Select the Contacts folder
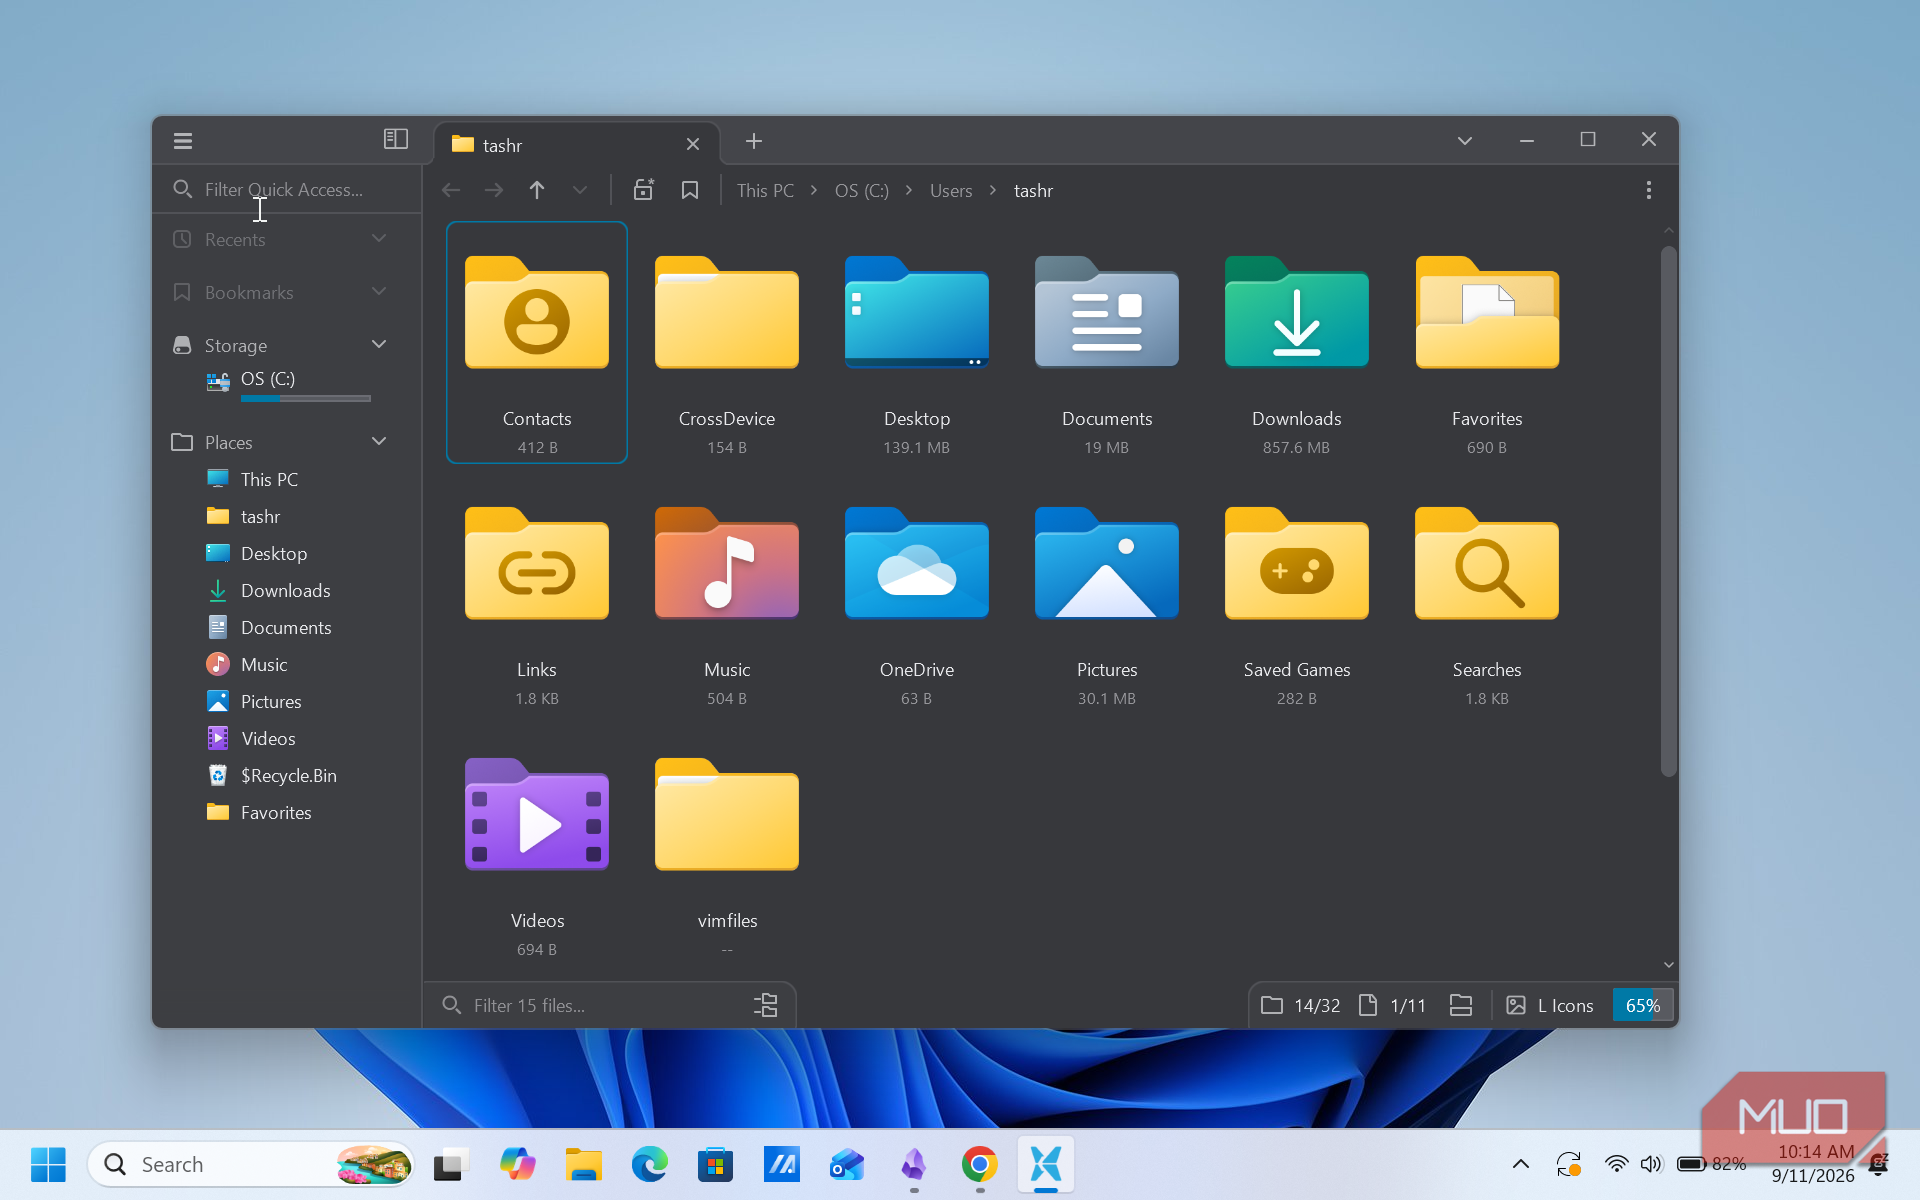 point(537,342)
